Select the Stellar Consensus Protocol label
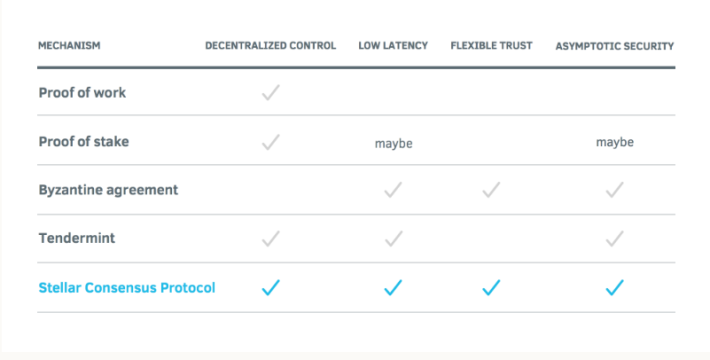 (127, 288)
